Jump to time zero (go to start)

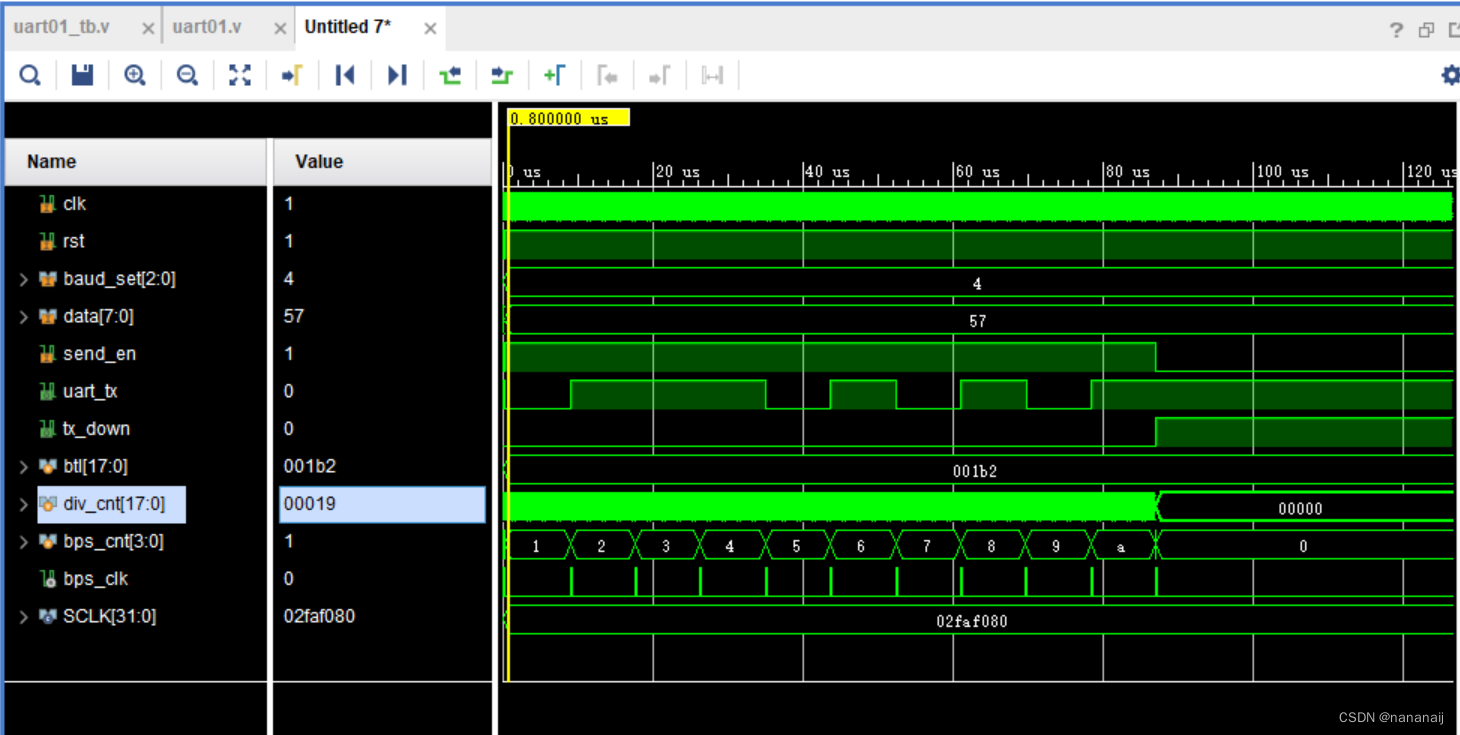[345, 75]
